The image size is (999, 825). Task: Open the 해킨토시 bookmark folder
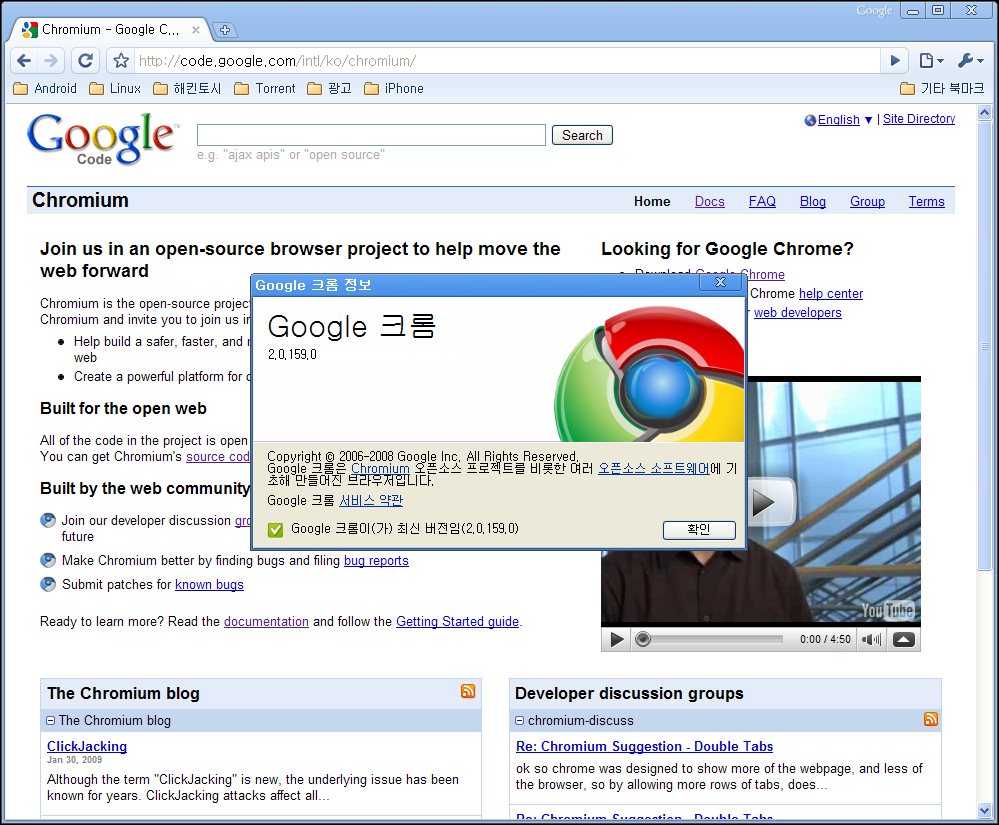coord(187,89)
